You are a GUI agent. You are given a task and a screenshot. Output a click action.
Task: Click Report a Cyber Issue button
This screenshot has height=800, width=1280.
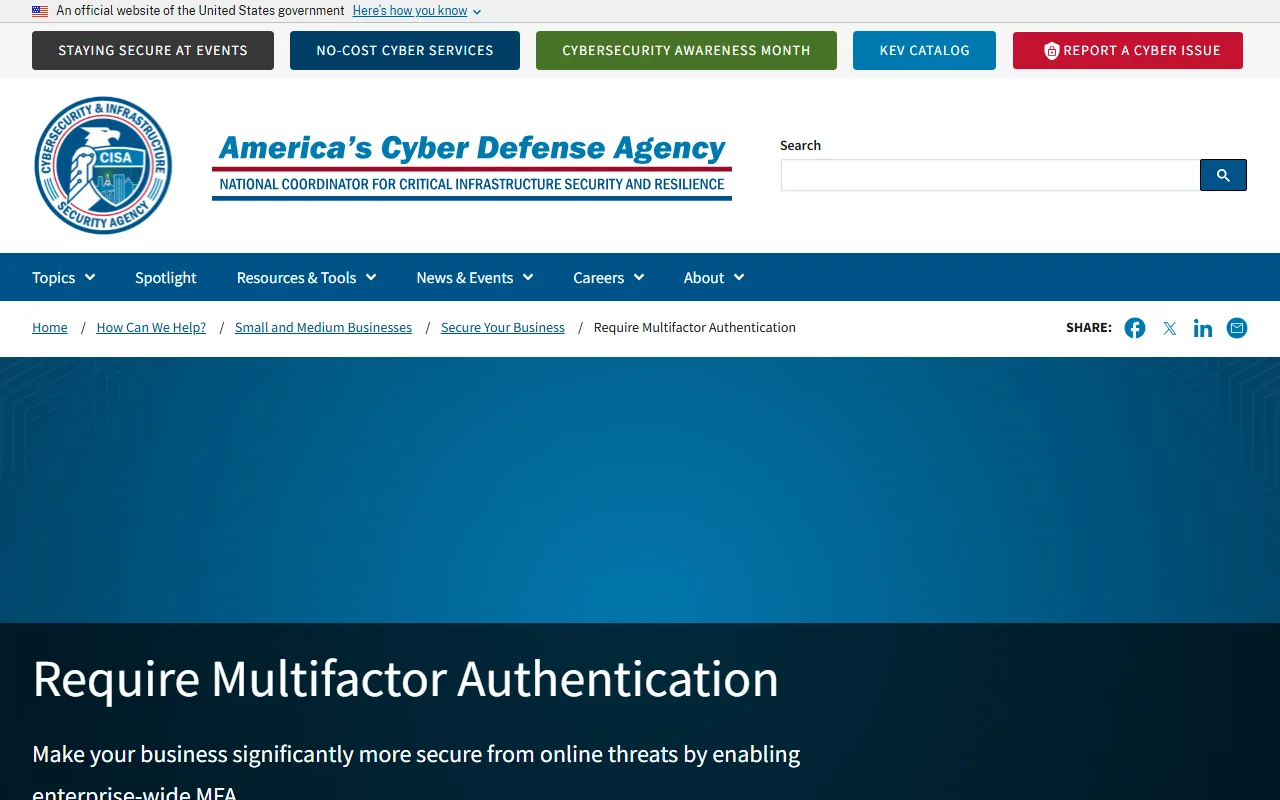coord(1128,51)
